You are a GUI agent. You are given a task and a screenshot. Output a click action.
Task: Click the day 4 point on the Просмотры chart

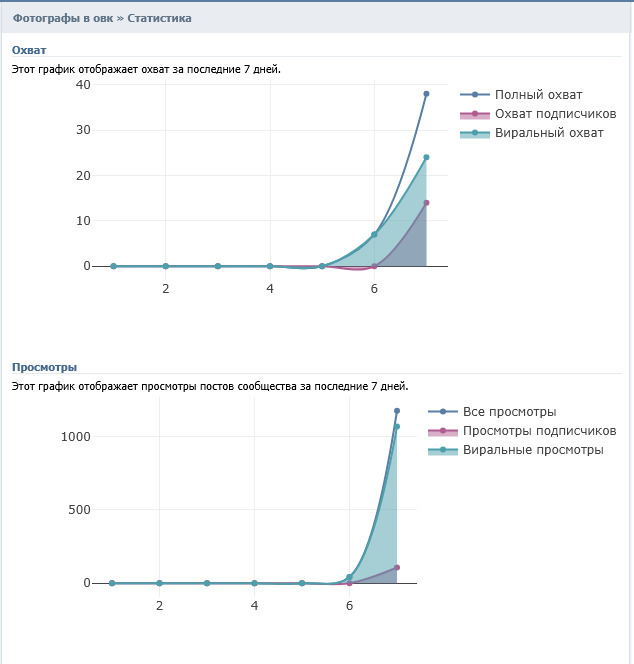(x=254, y=583)
